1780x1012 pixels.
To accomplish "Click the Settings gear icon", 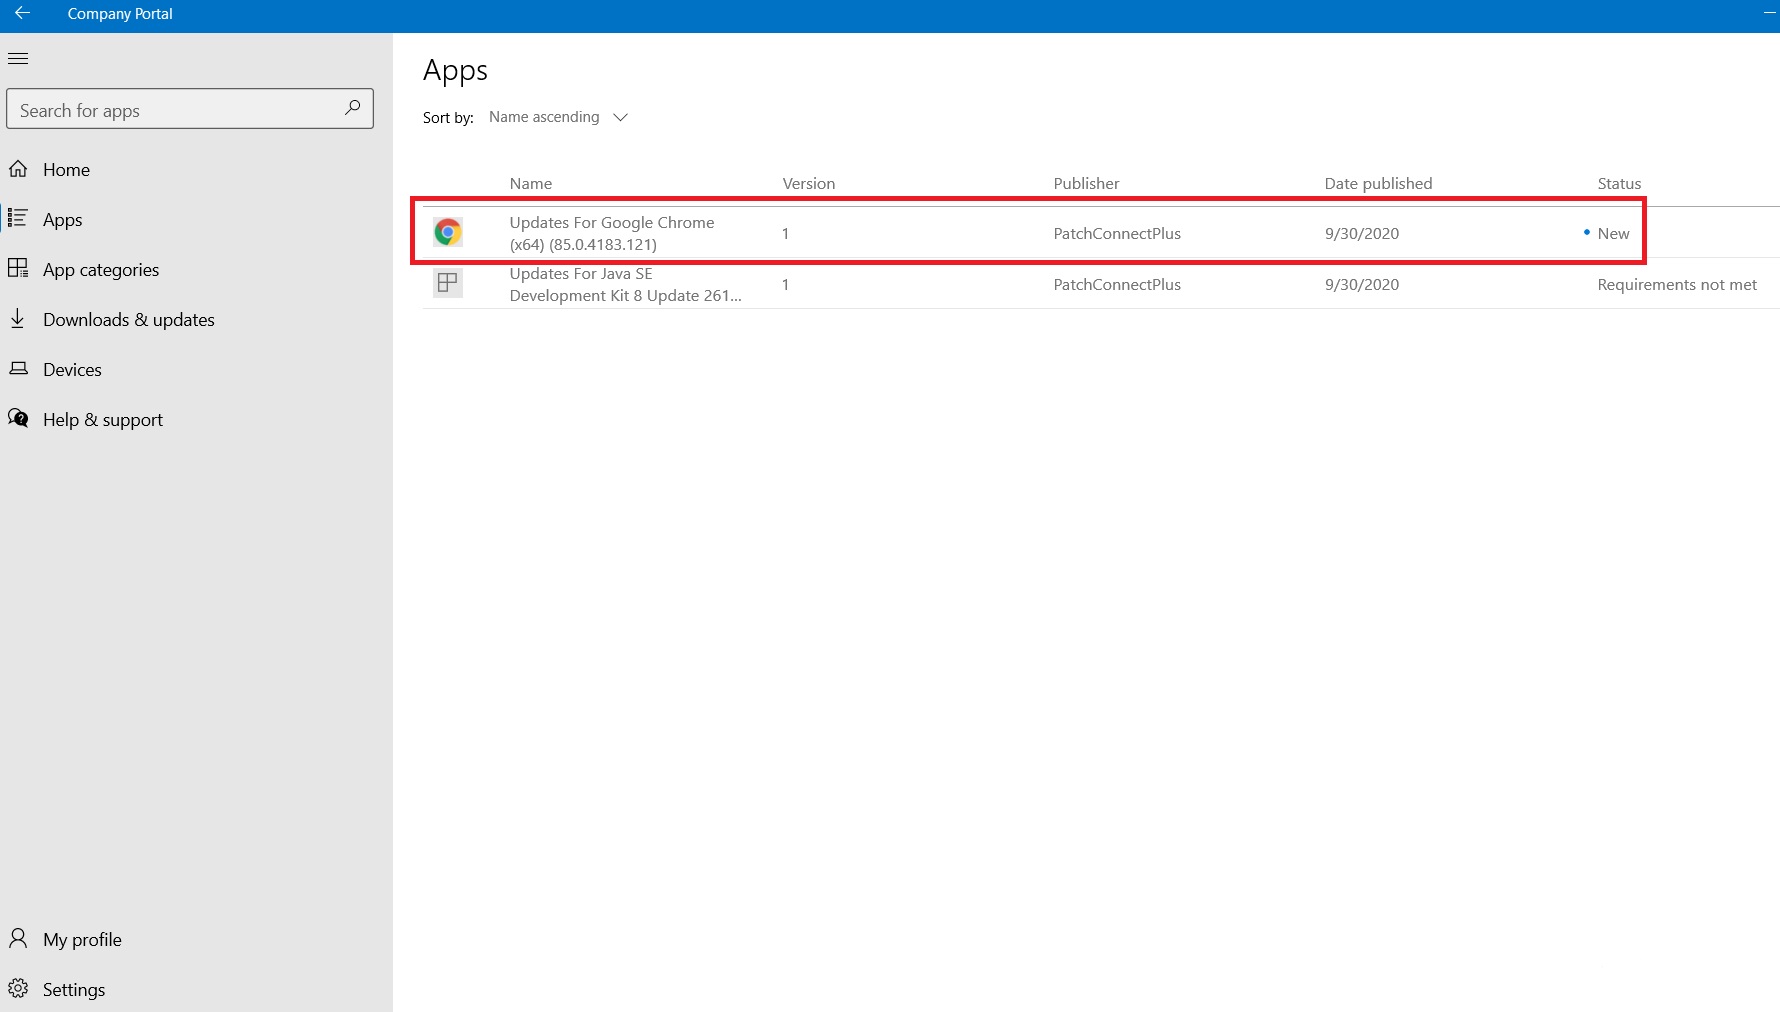I will [x=18, y=989].
